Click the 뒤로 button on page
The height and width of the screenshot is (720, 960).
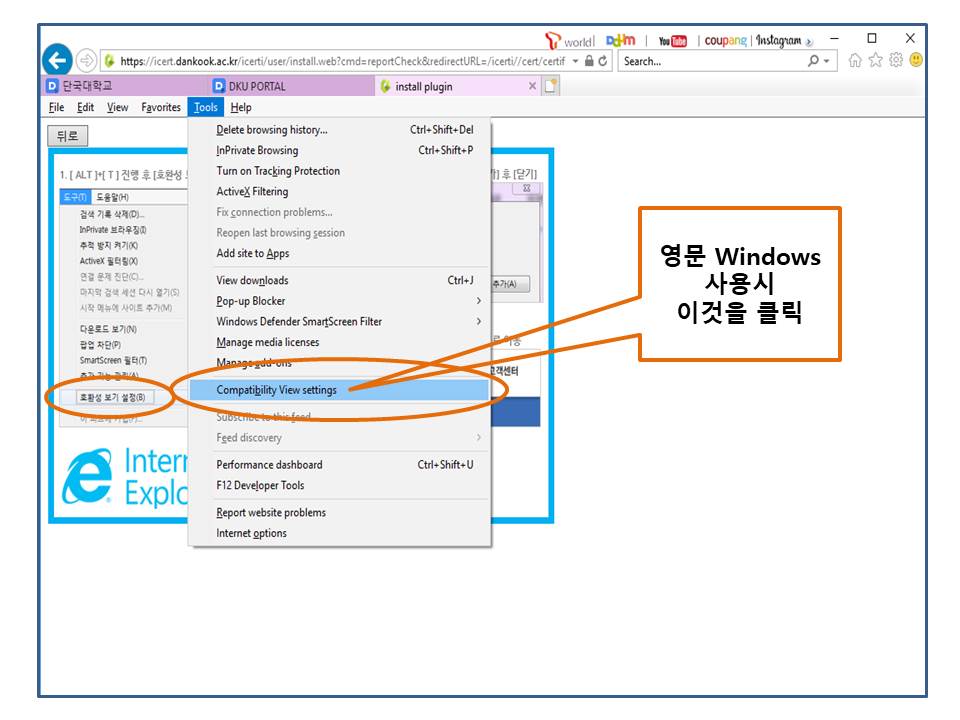coord(68,136)
